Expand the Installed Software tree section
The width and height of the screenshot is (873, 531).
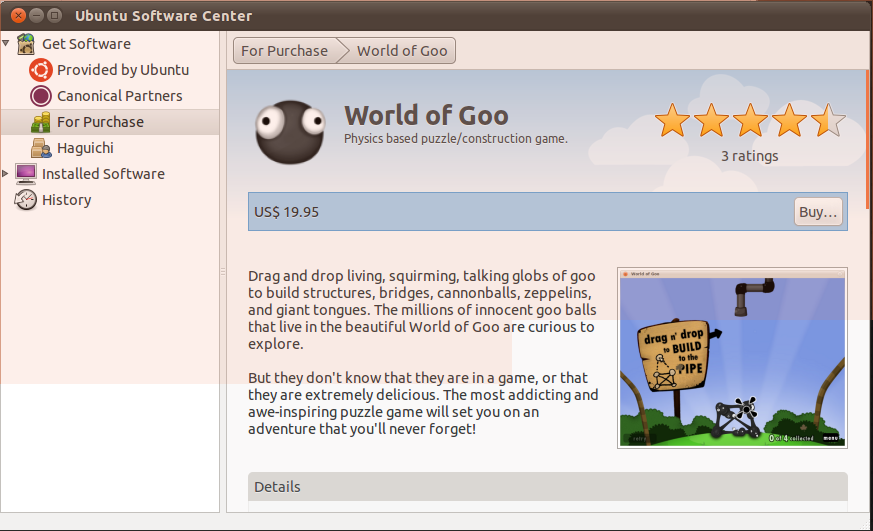pos(7,174)
